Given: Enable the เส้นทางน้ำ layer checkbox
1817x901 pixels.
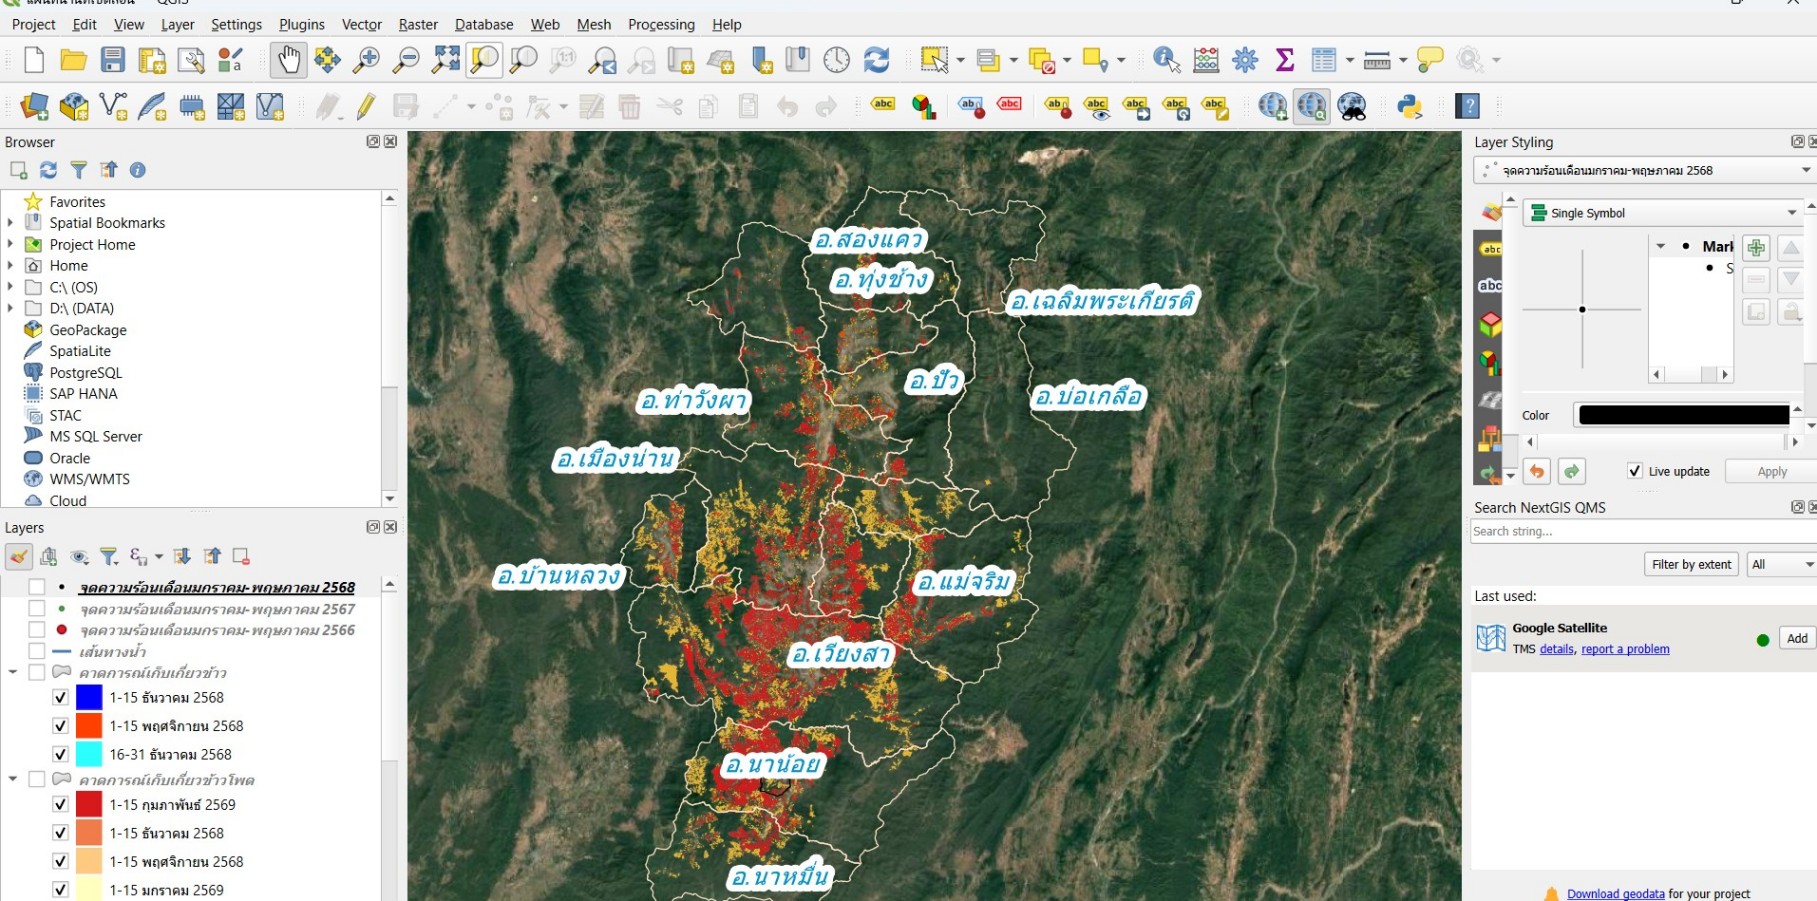Looking at the screenshot, I should click(37, 651).
